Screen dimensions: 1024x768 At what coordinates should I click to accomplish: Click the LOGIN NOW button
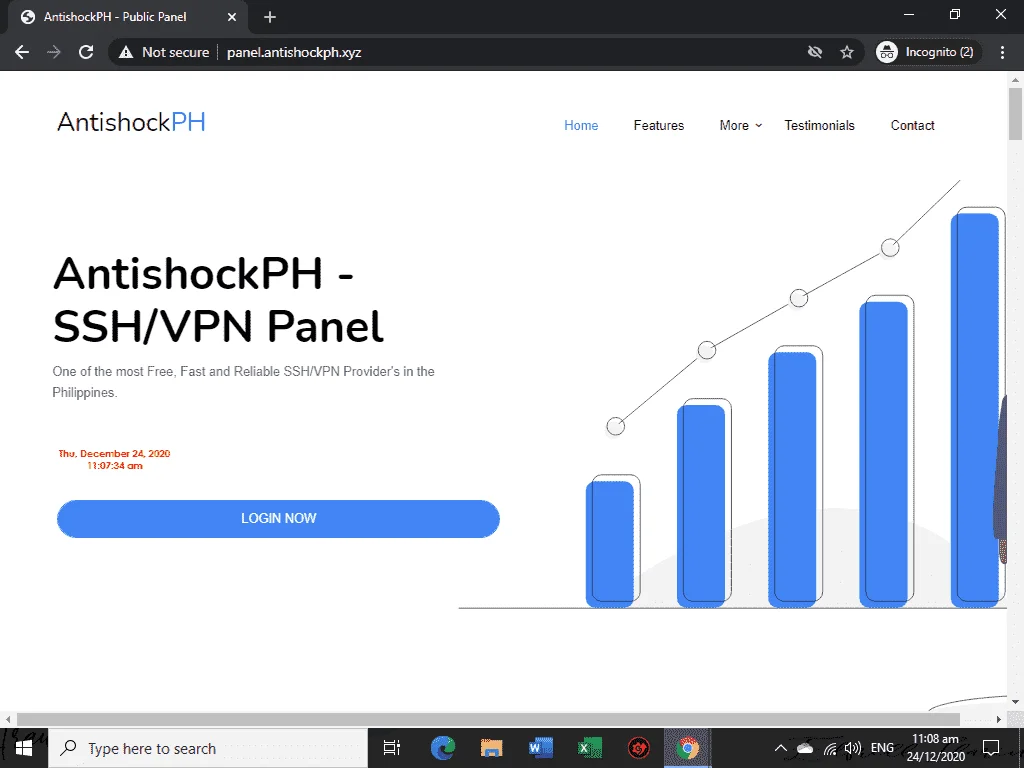point(278,519)
